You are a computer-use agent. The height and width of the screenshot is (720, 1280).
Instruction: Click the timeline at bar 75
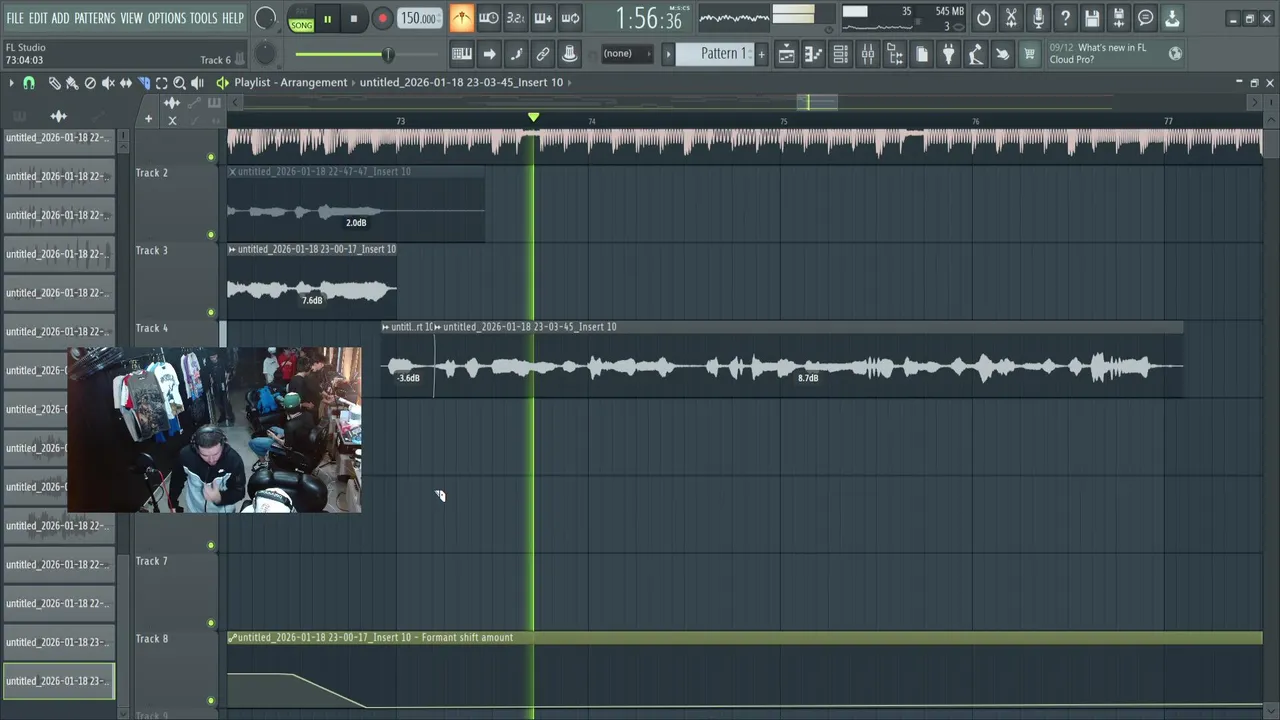click(783, 121)
